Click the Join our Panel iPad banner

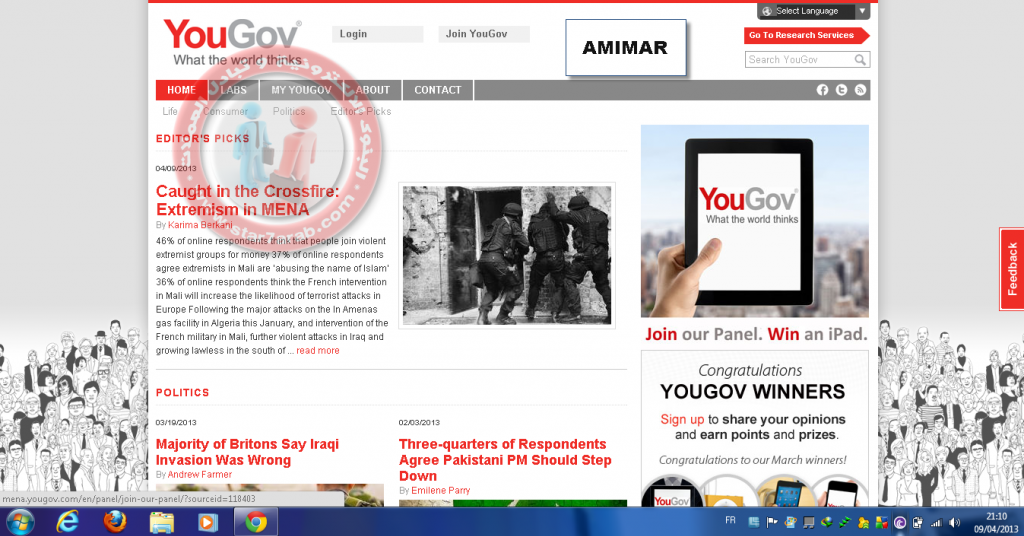pos(755,234)
